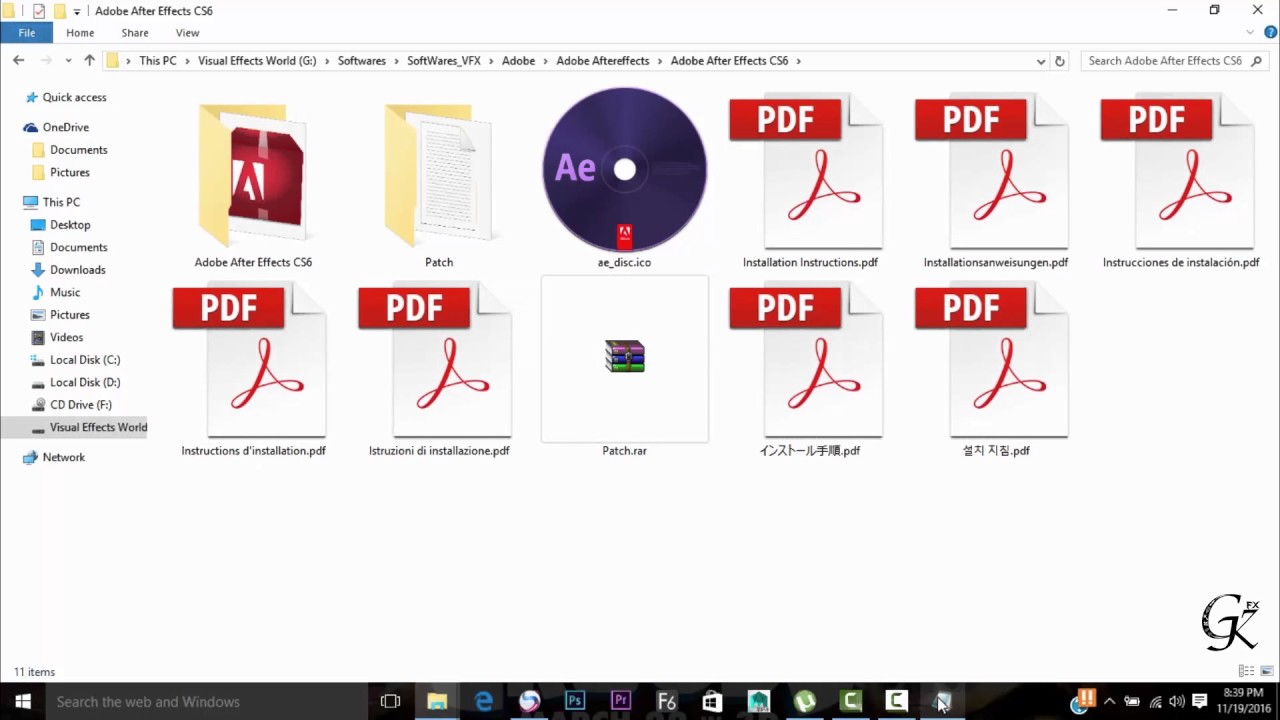Image resolution: width=1280 pixels, height=720 pixels.
Task: Open uTorrent from taskbar
Action: 805,702
